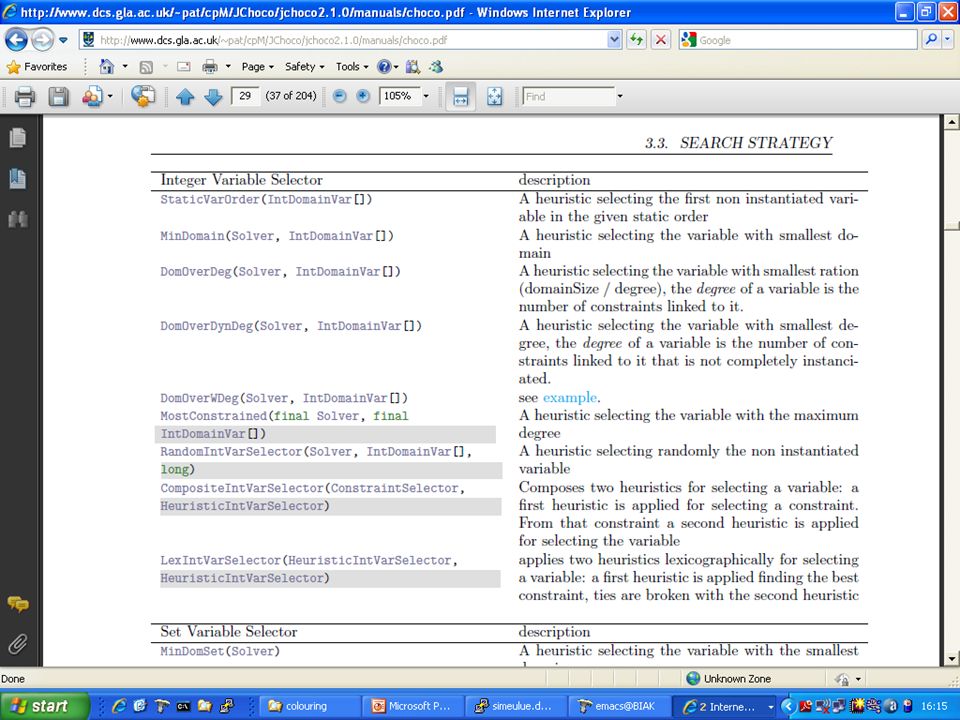Open the Comments panel speech bubbles icon
960x720 pixels.
tap(18, 605)
